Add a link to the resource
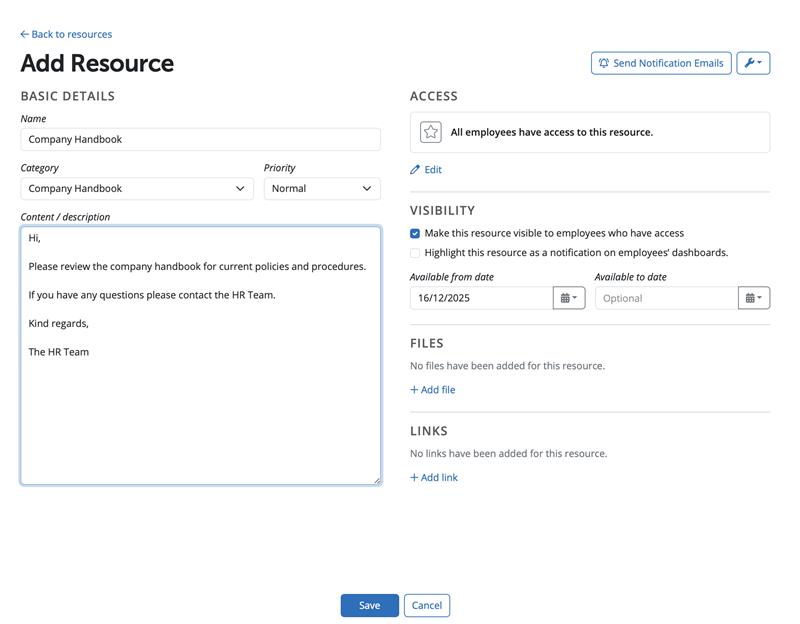 pos(434,478)
